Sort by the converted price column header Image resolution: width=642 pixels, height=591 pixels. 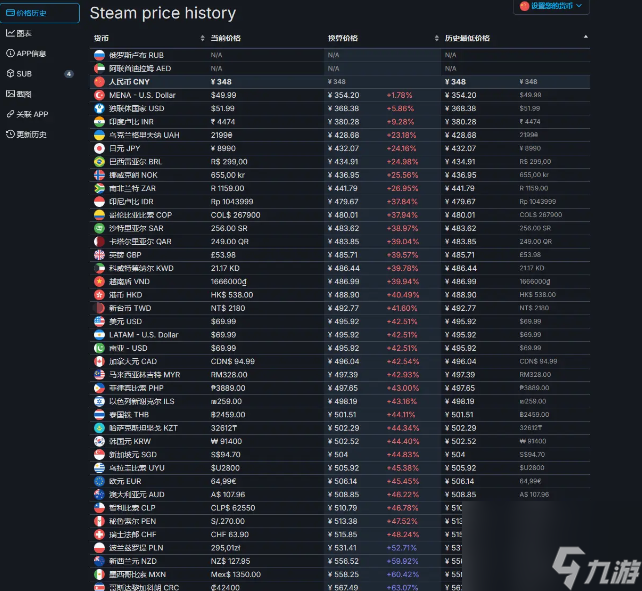383,38
